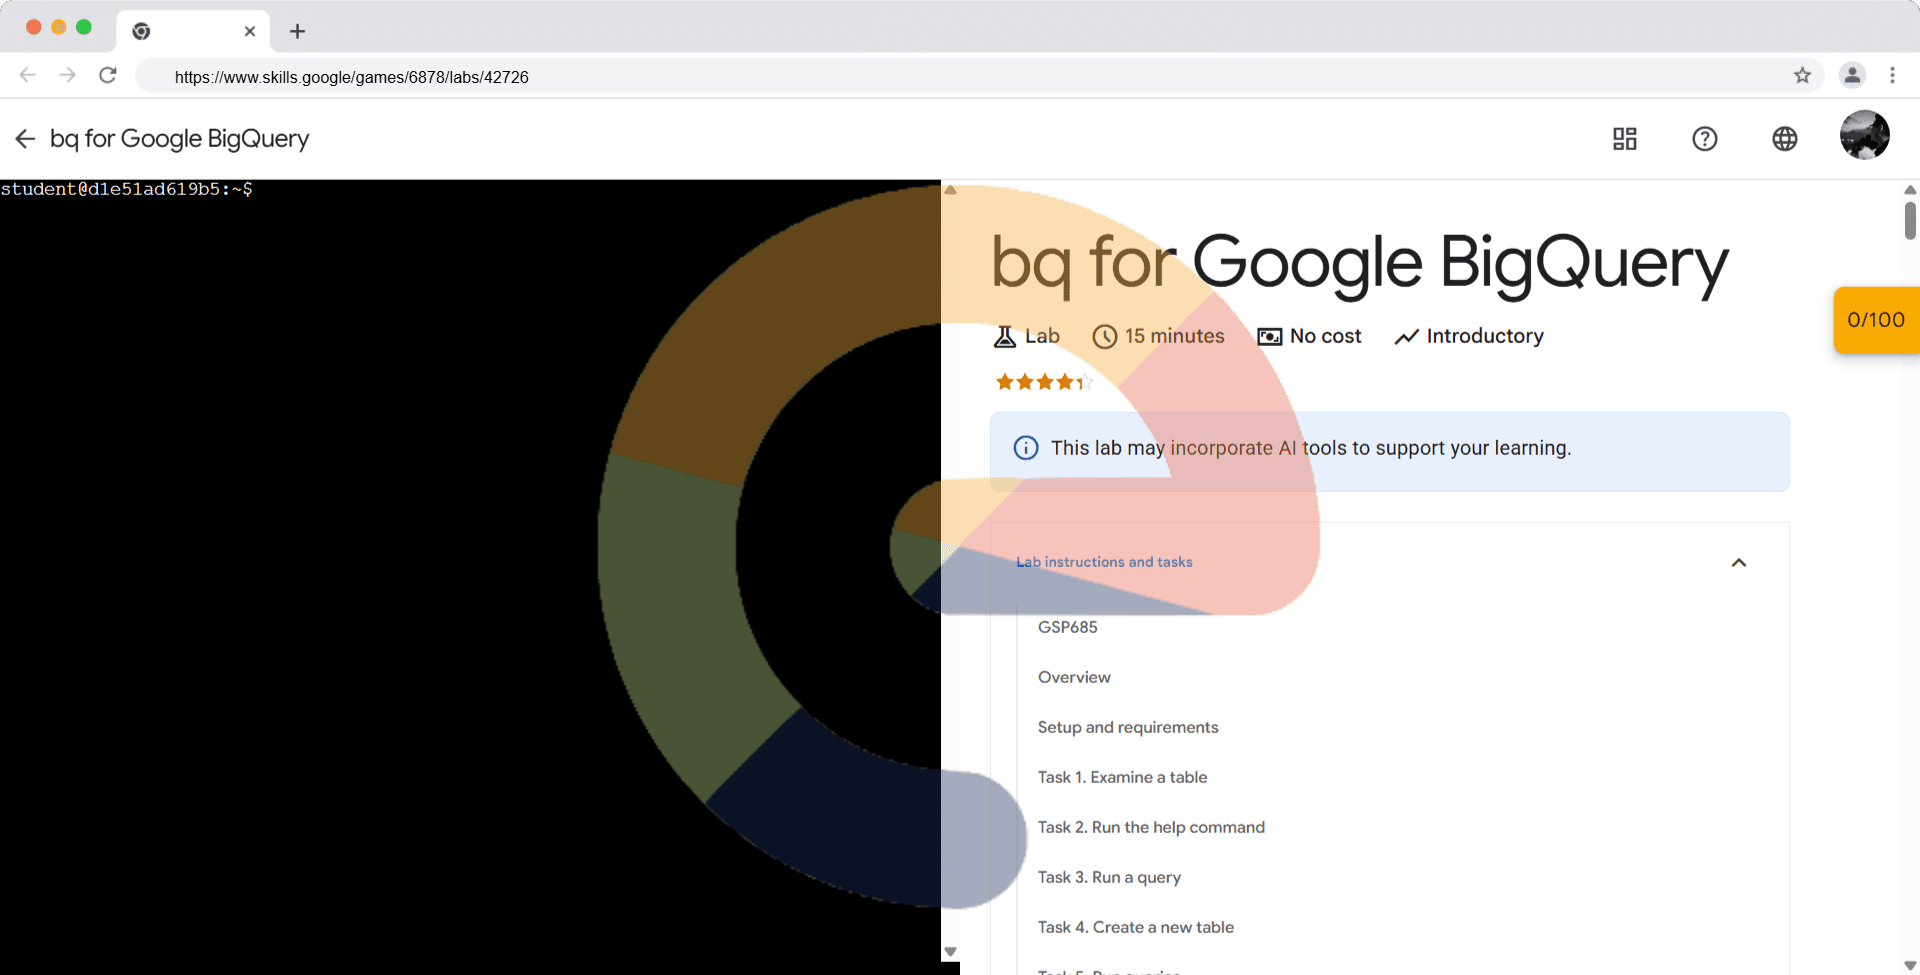Go to Task 1. Examine a table
This screenshot has height=975, width=1920.
[1122, 777]
